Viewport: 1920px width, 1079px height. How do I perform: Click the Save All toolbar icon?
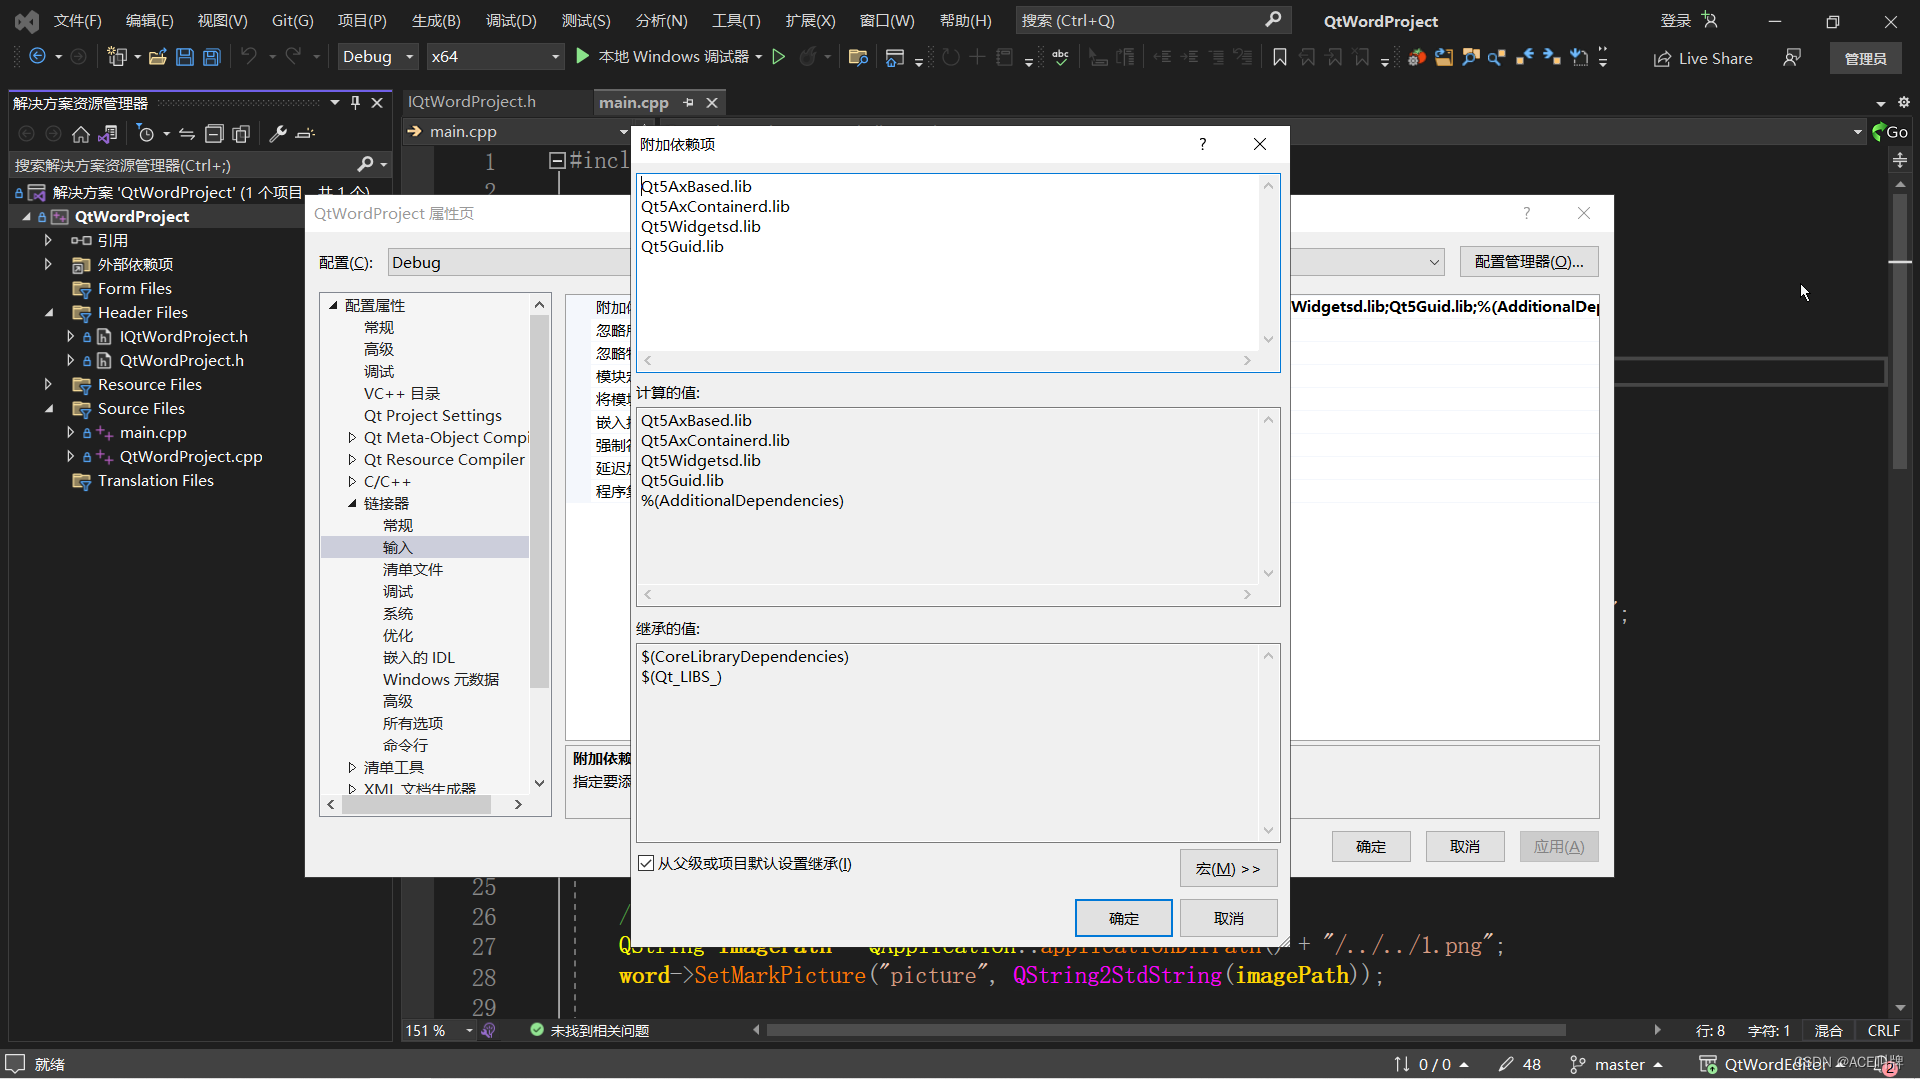pos(211,56)
